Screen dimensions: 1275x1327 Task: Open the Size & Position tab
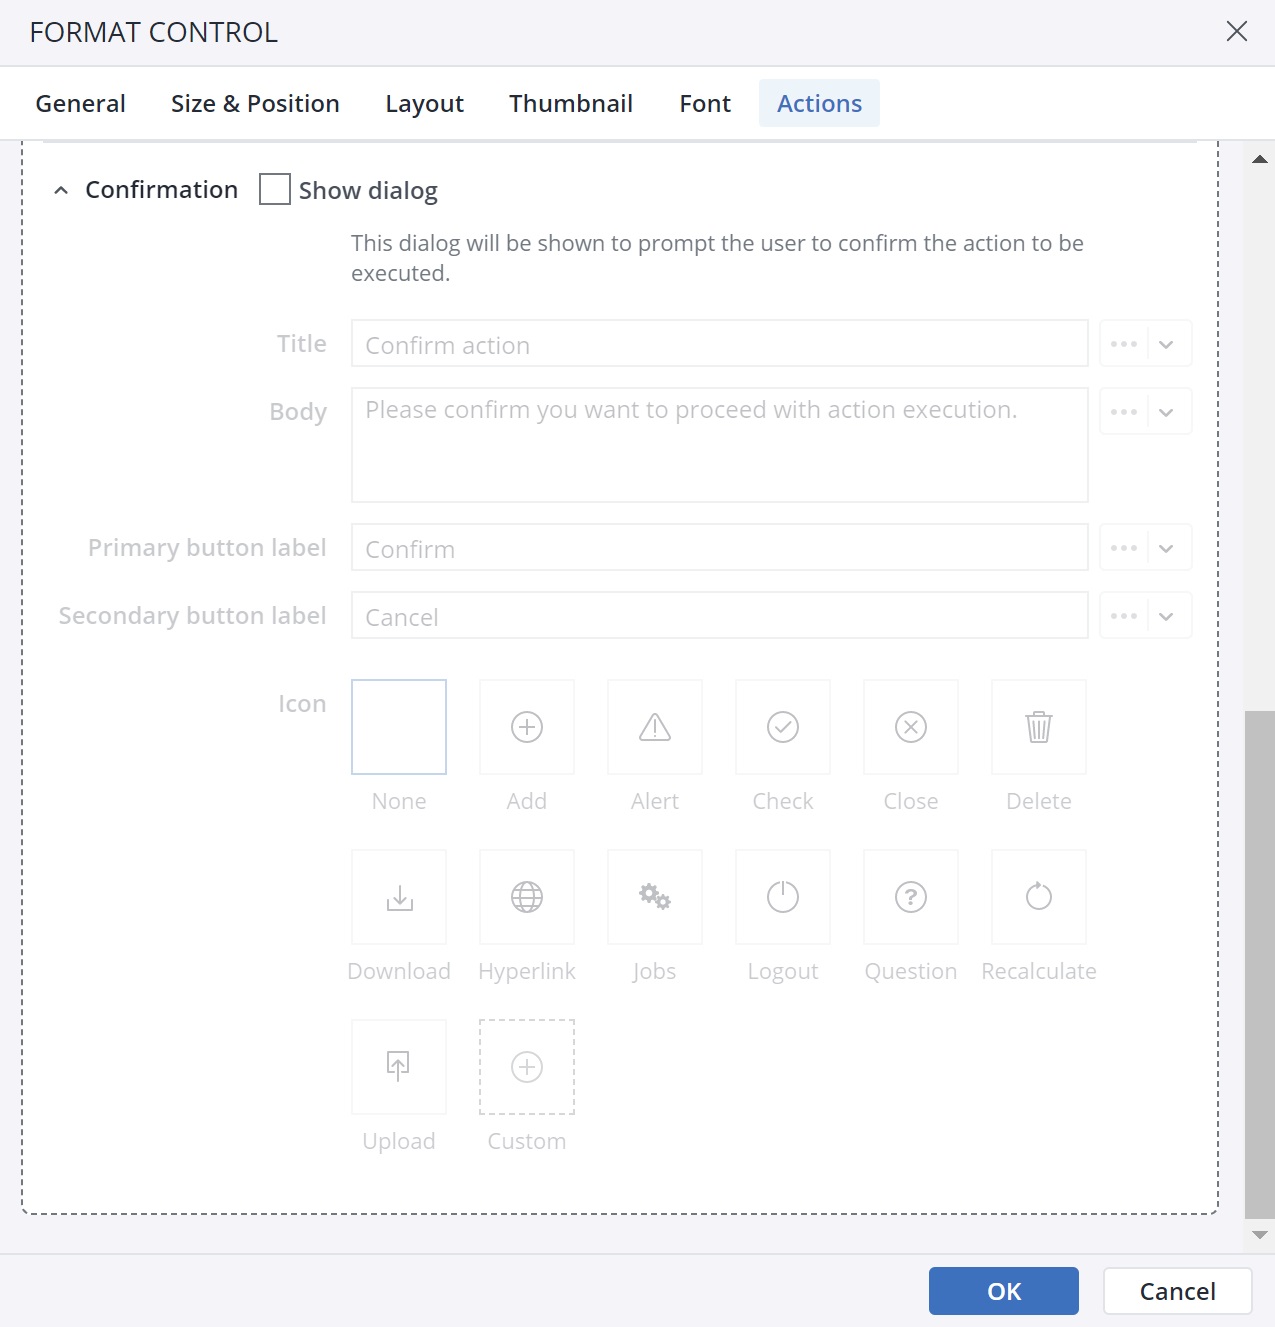click(255, 103)
